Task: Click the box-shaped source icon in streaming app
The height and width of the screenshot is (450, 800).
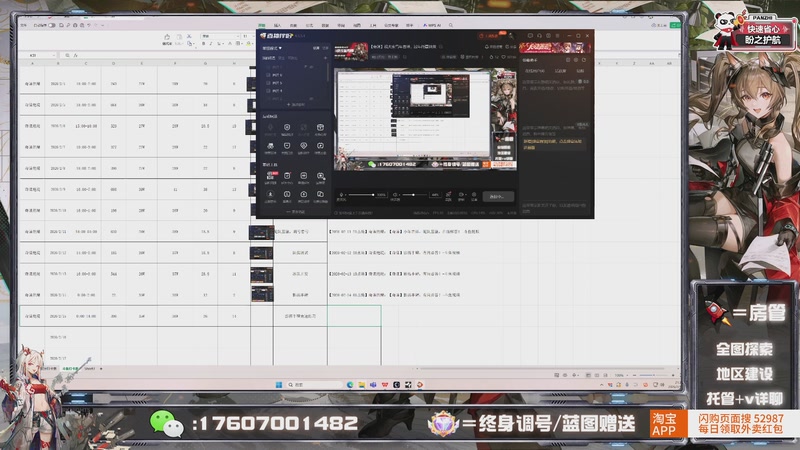Action: (320, 127)
